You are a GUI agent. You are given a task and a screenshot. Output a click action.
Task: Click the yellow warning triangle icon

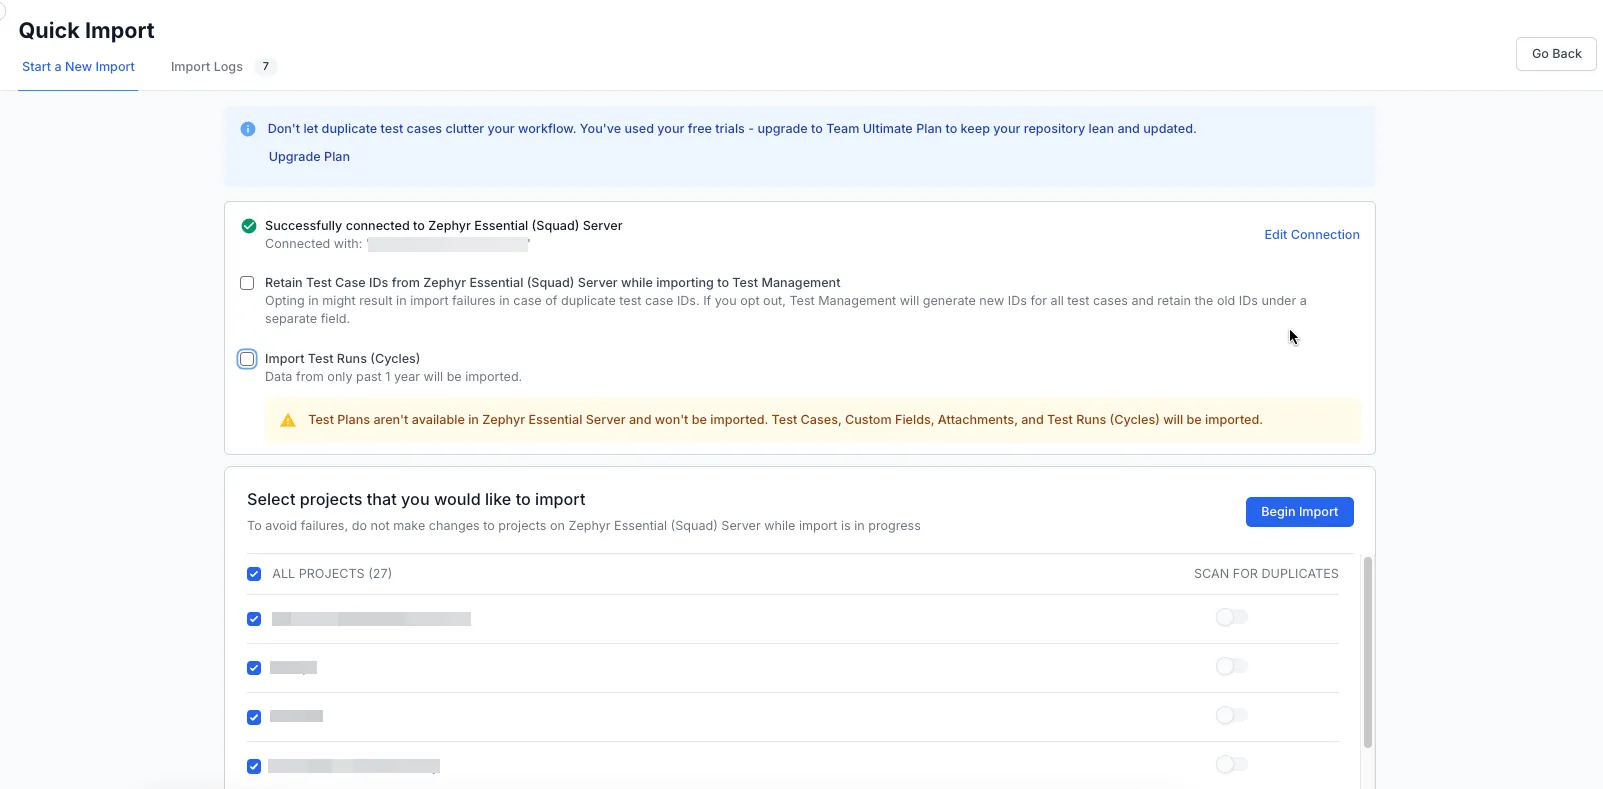[x=288, y=420]
